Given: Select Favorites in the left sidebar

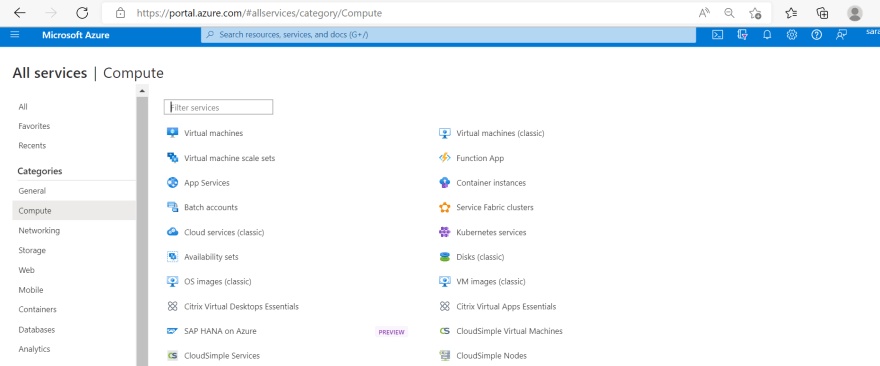Looking at the screenshot, I should click(x=34, y=126).
